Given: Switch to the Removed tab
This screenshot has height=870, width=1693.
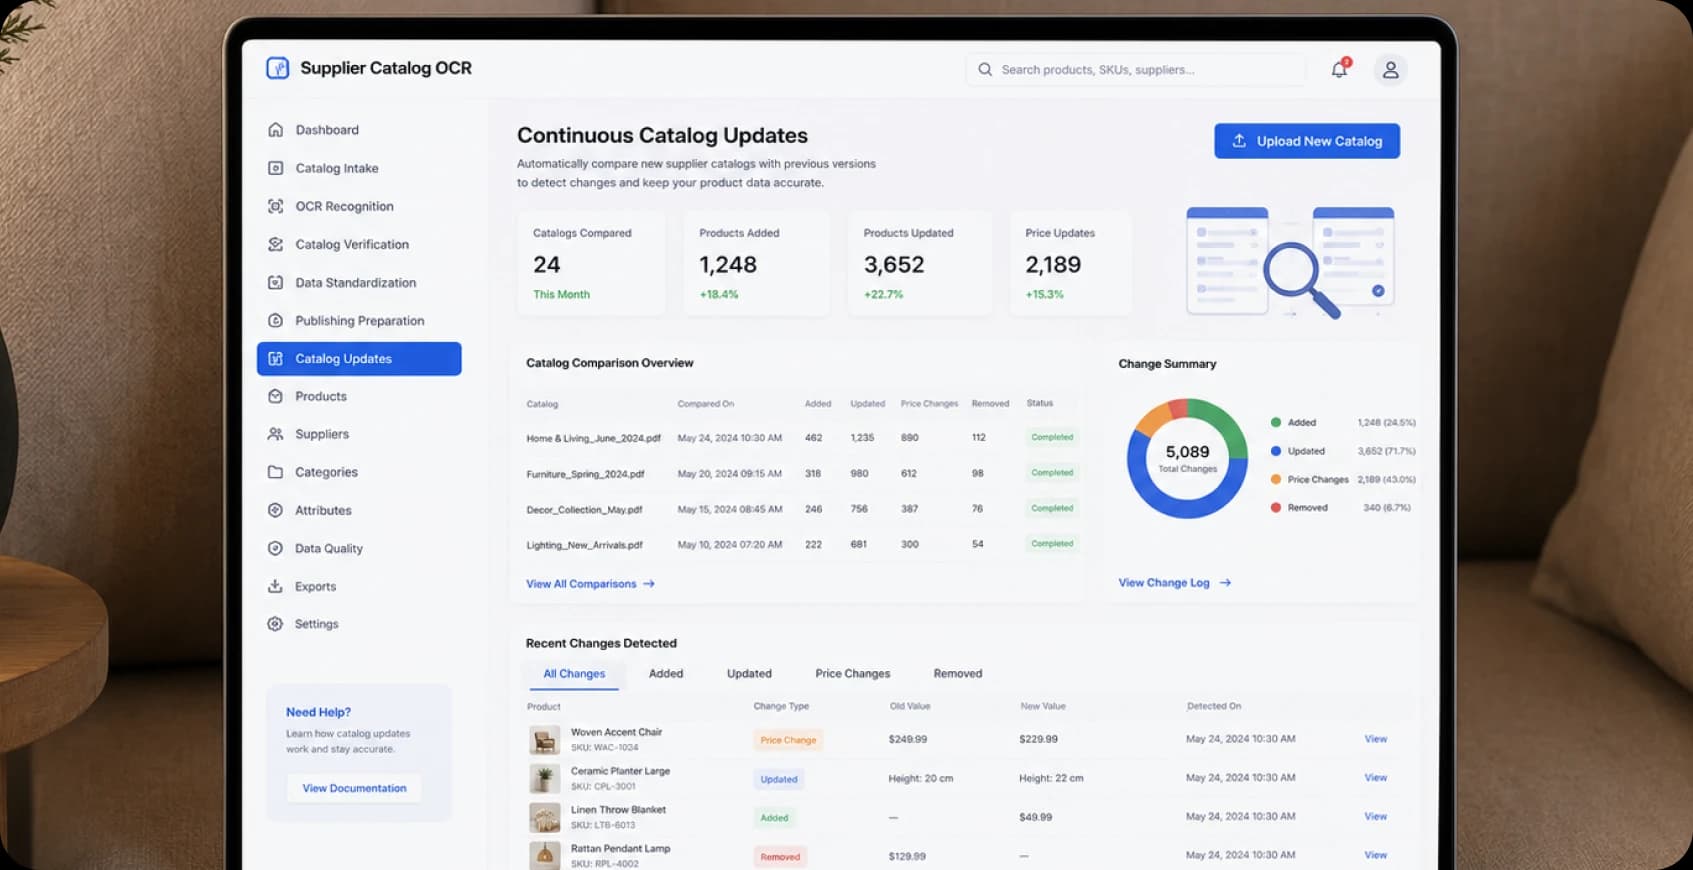Looking at the screenshot, I should [958, 674].
